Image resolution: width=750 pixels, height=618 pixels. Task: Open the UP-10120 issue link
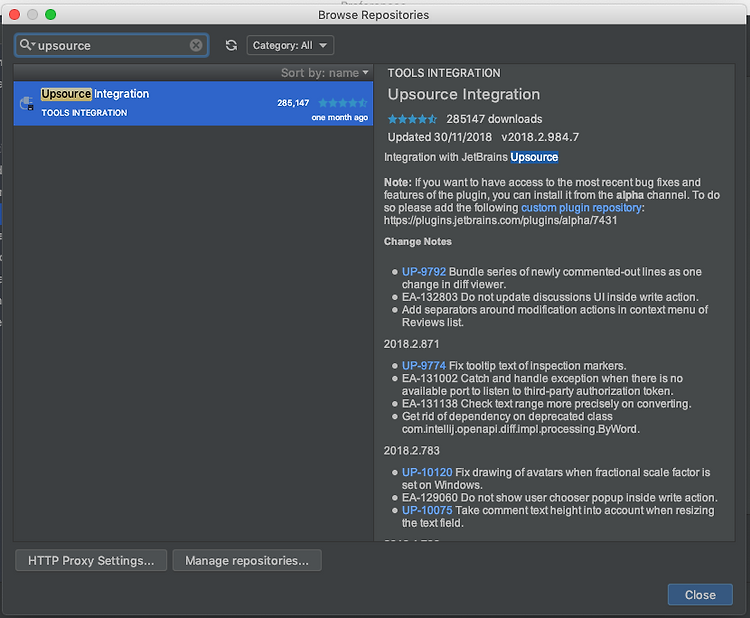click(x=427, y=473)
